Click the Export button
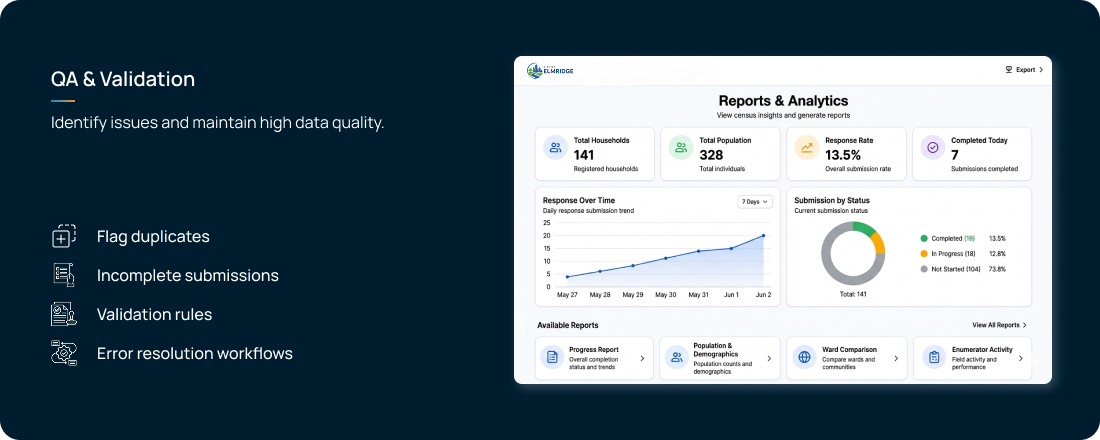1100x440 pixels. tap(1024, 70)
